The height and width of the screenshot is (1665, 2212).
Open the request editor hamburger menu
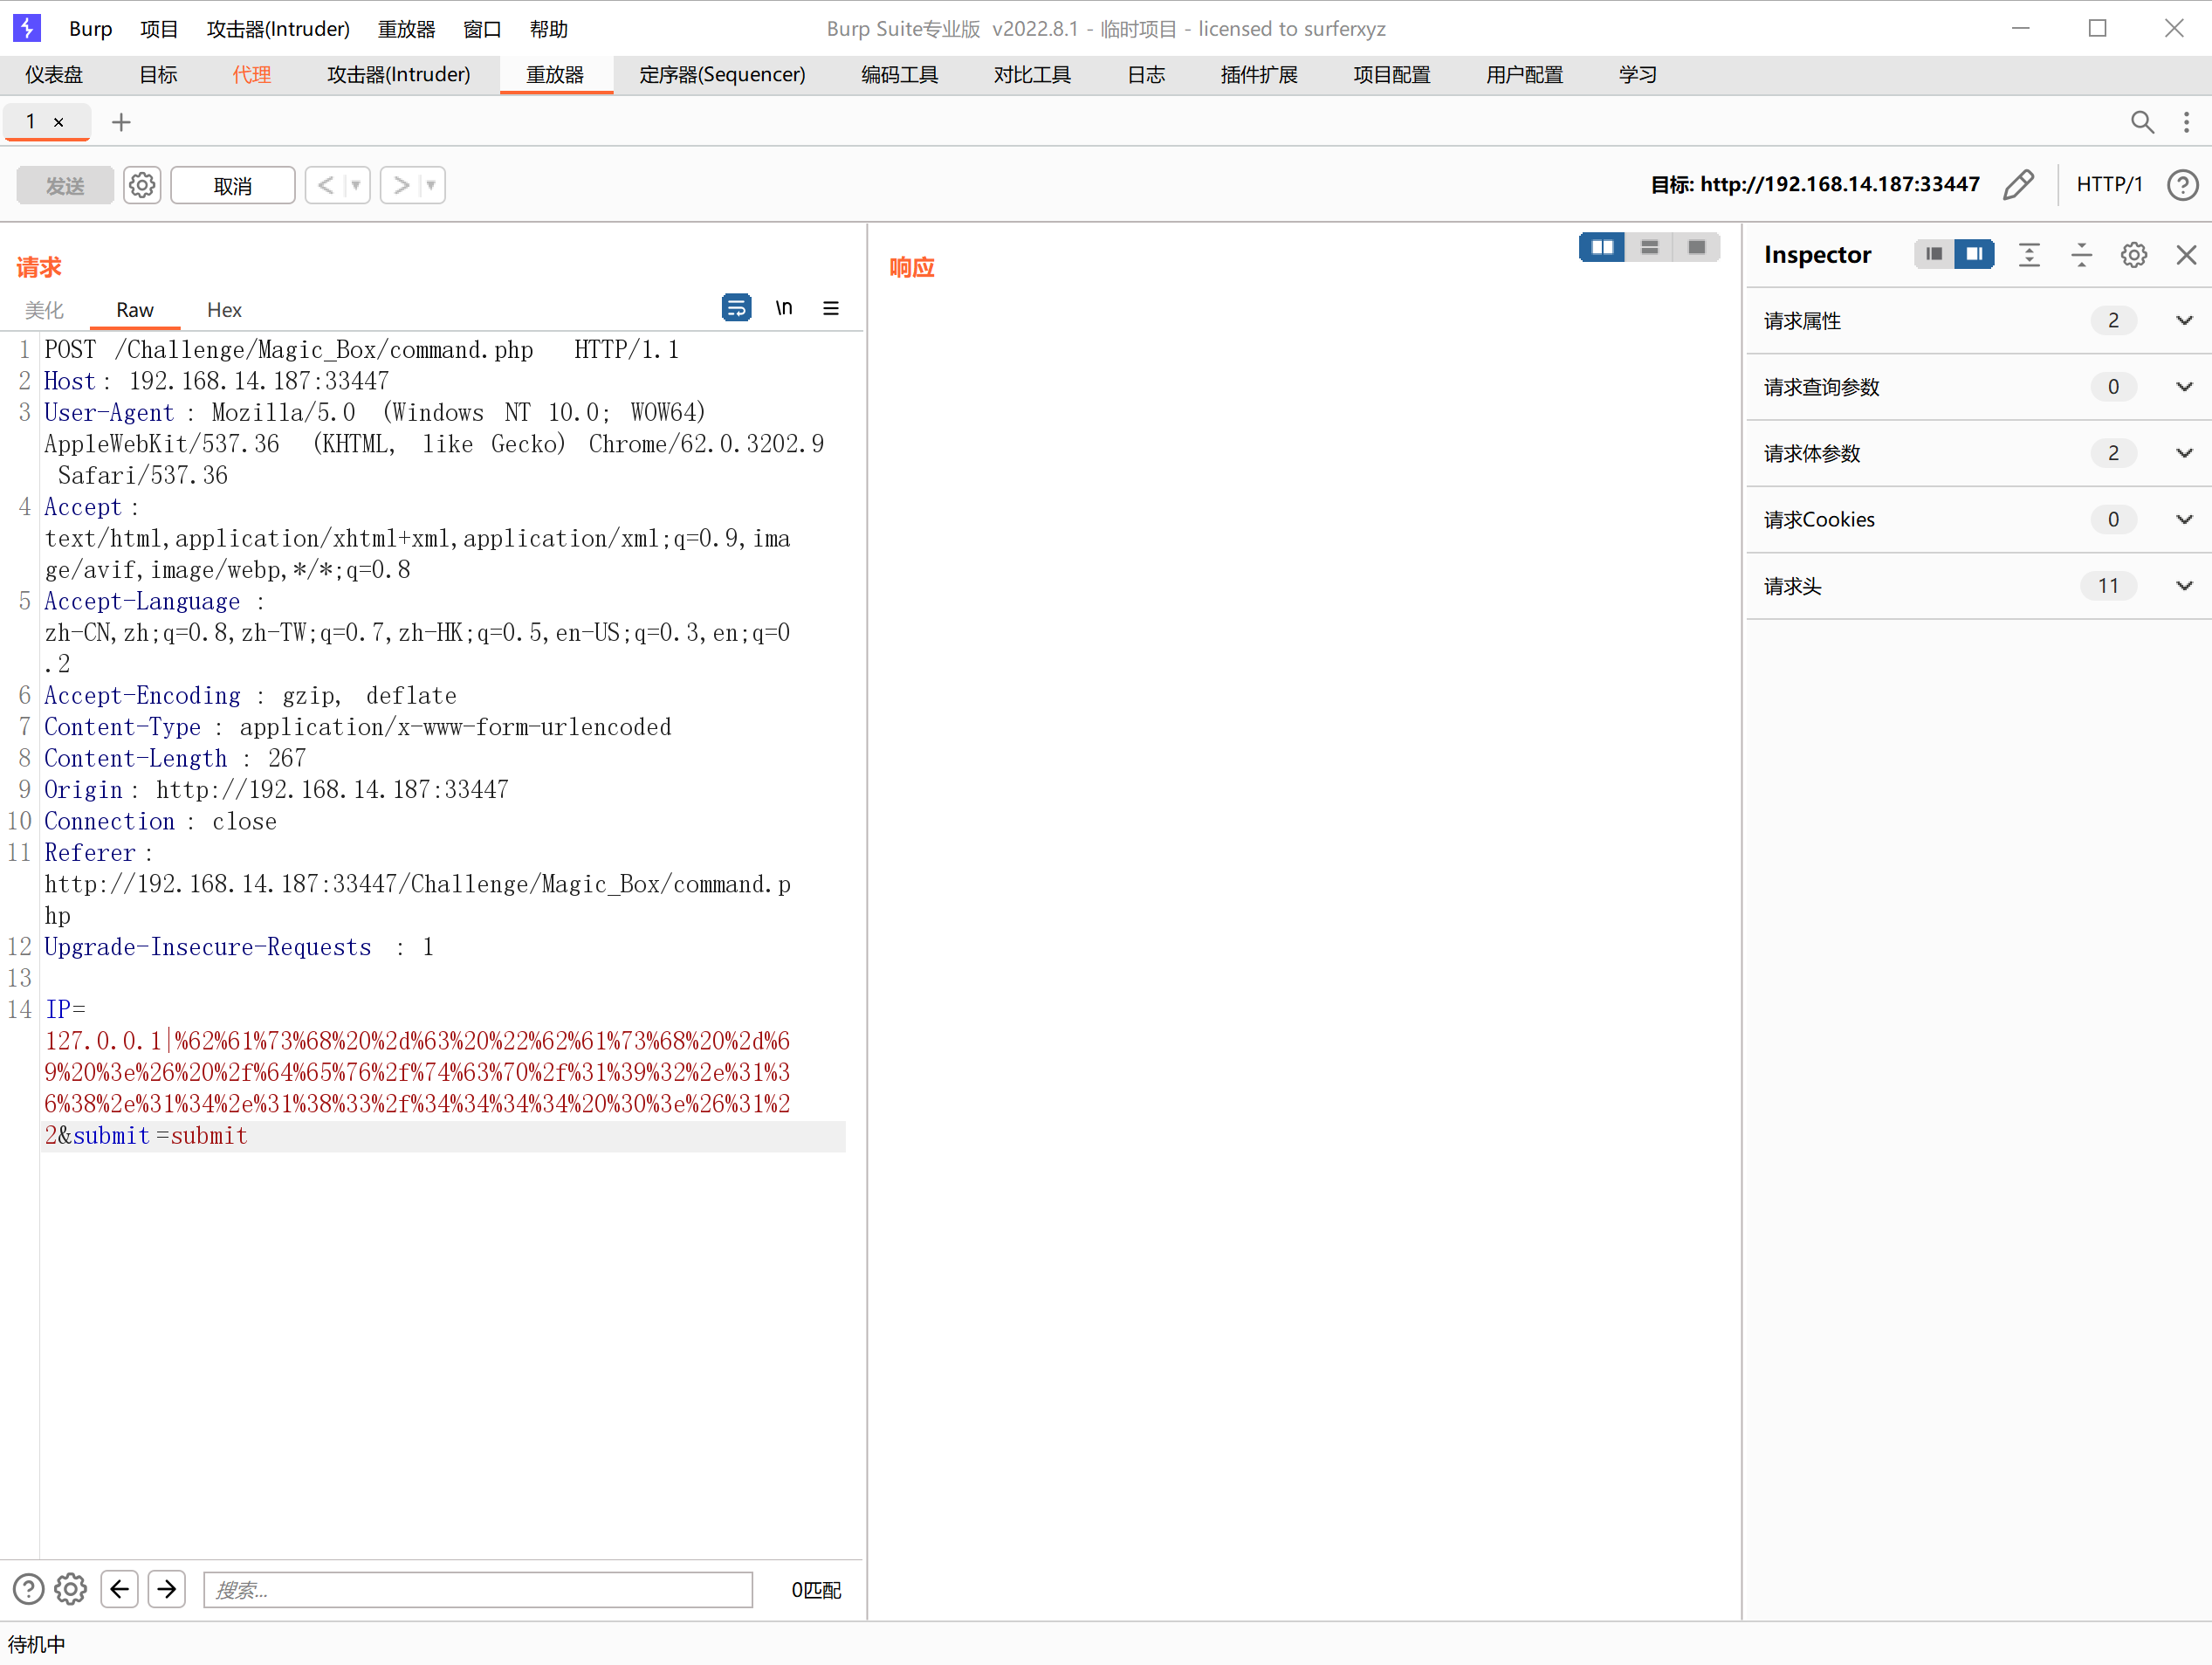pos(831,308)
